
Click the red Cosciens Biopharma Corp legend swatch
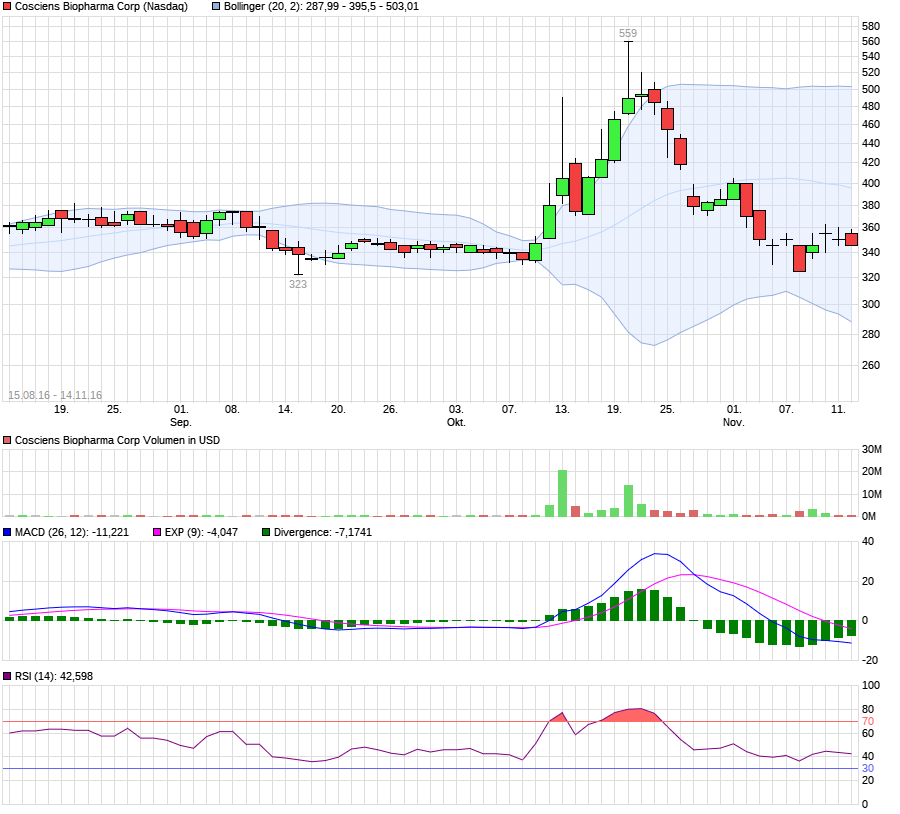tap(7, 6)
